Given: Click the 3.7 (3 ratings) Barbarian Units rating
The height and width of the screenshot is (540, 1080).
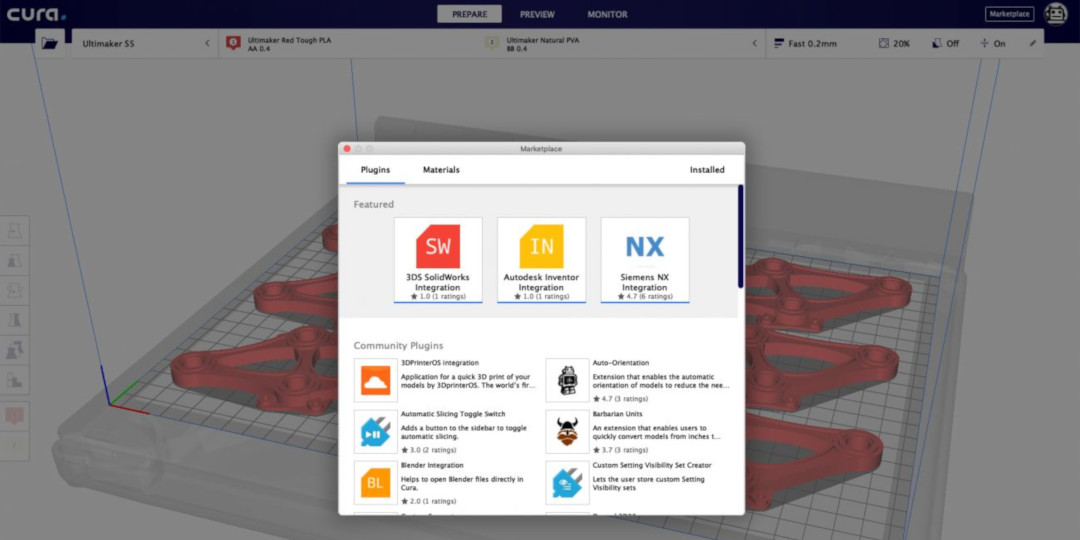Looking at the screenshot, I should click(621, 450).
